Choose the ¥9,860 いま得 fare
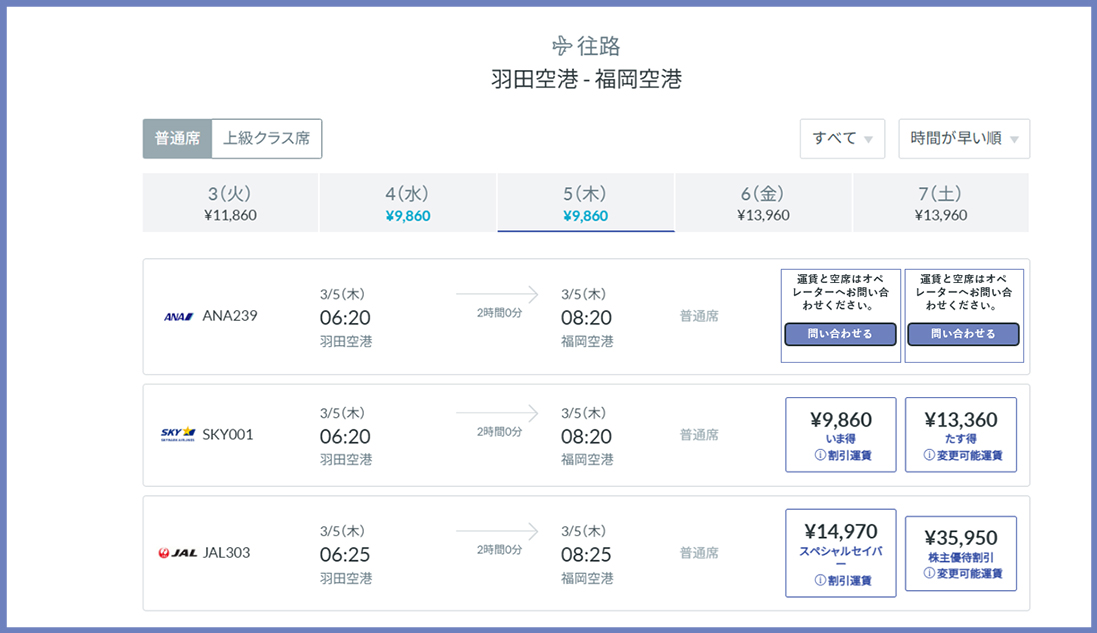Viewport: 1097px width, 633px height. tap(841, 433)
